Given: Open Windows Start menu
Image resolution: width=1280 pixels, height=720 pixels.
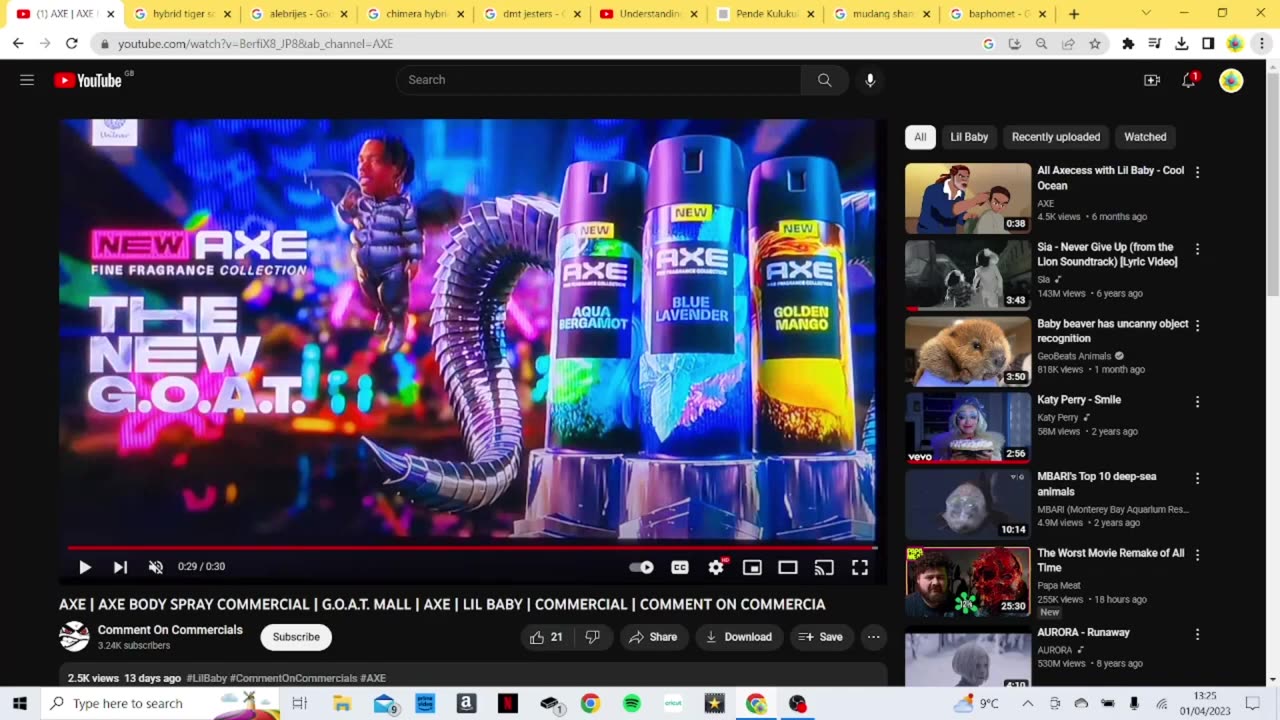Looking at the screenshot, I should [x=19, y=704].
